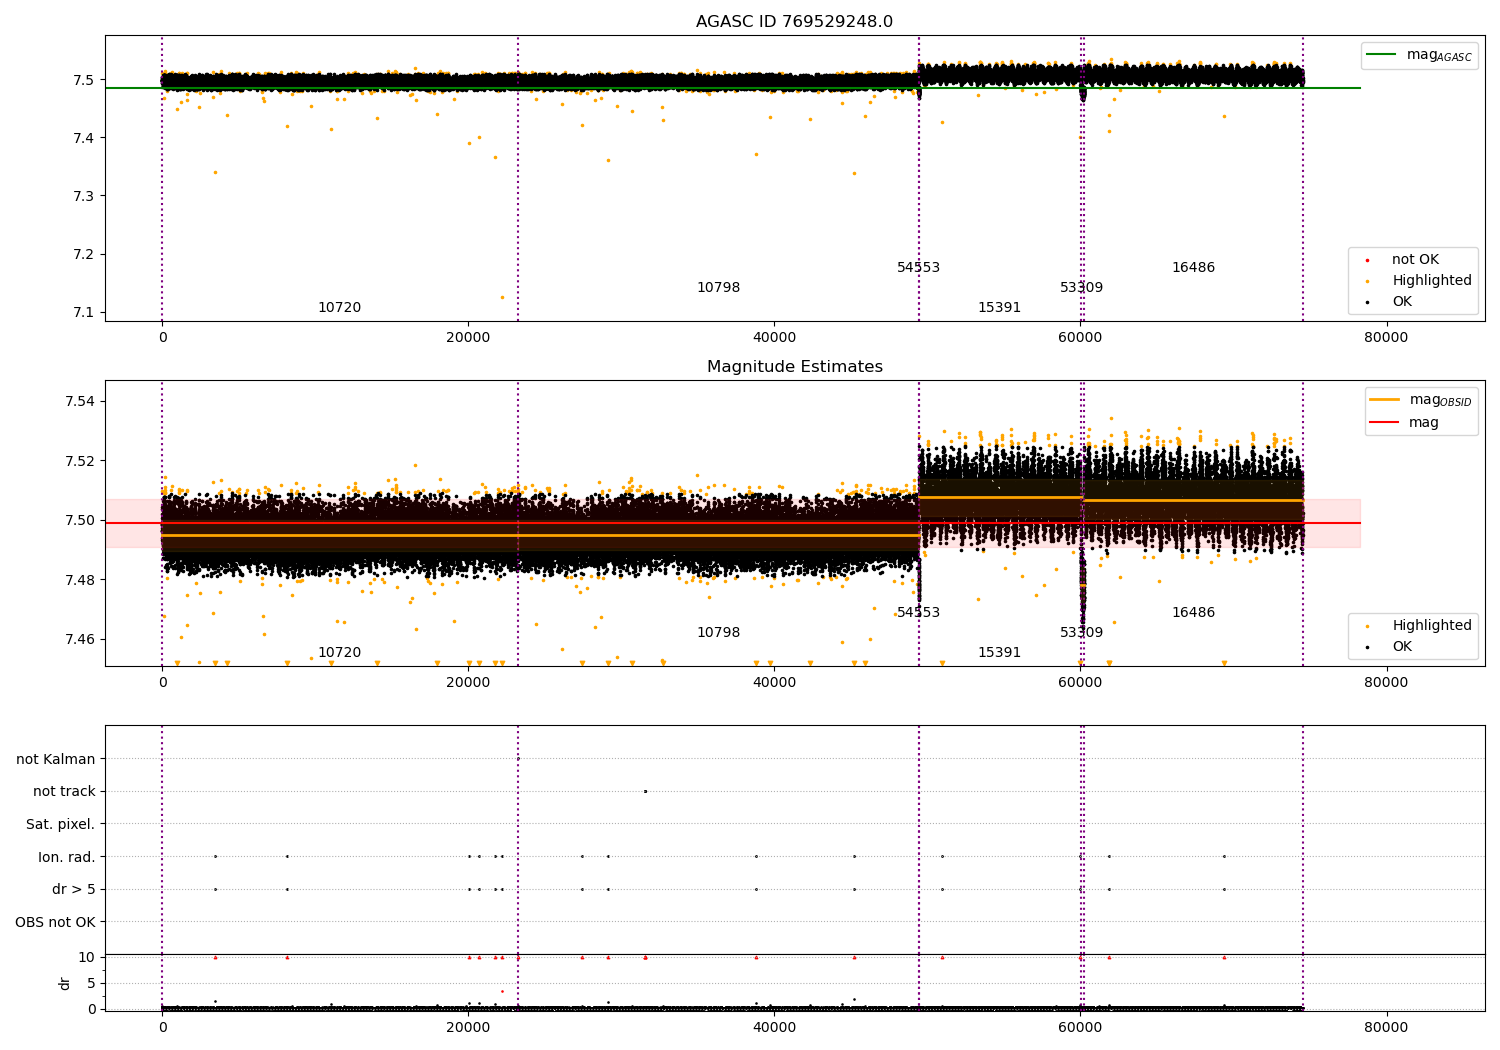Click obsid label 10798 in the top plot

[x=718, y=288]
